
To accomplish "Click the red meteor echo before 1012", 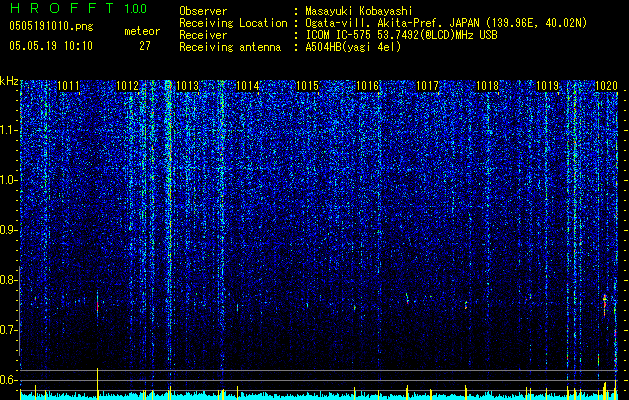I will pyautogui.click(x=97, y=305).
